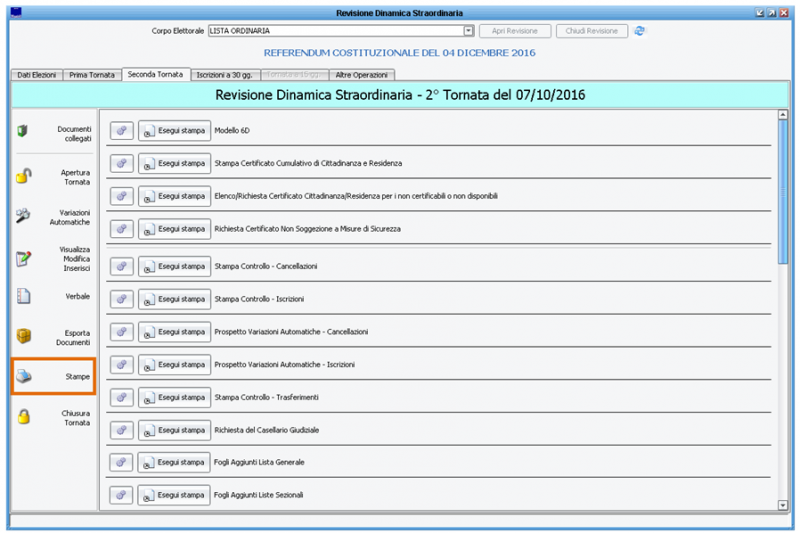Select the Stampe printer icon
The width and height of the screenshot is (800, 533).
point(23,376)
